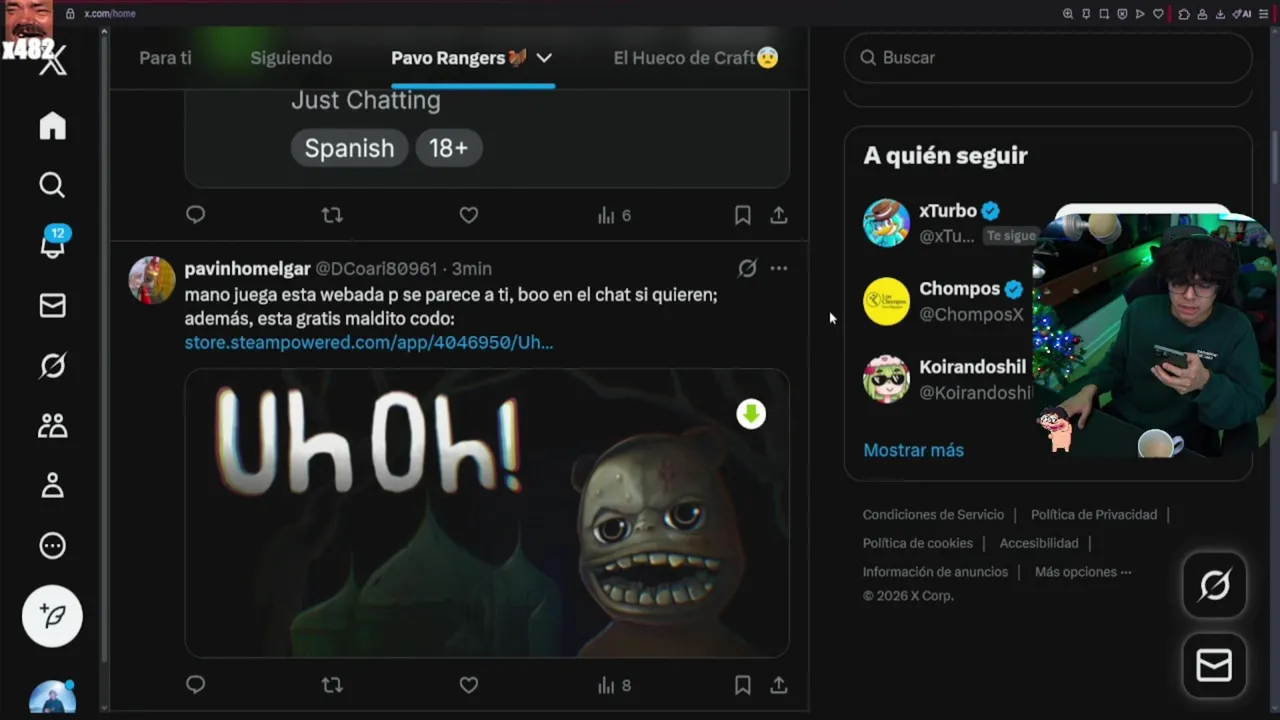Expand the Pavo Rangers dropdown chevron

(x=544, y=58)
